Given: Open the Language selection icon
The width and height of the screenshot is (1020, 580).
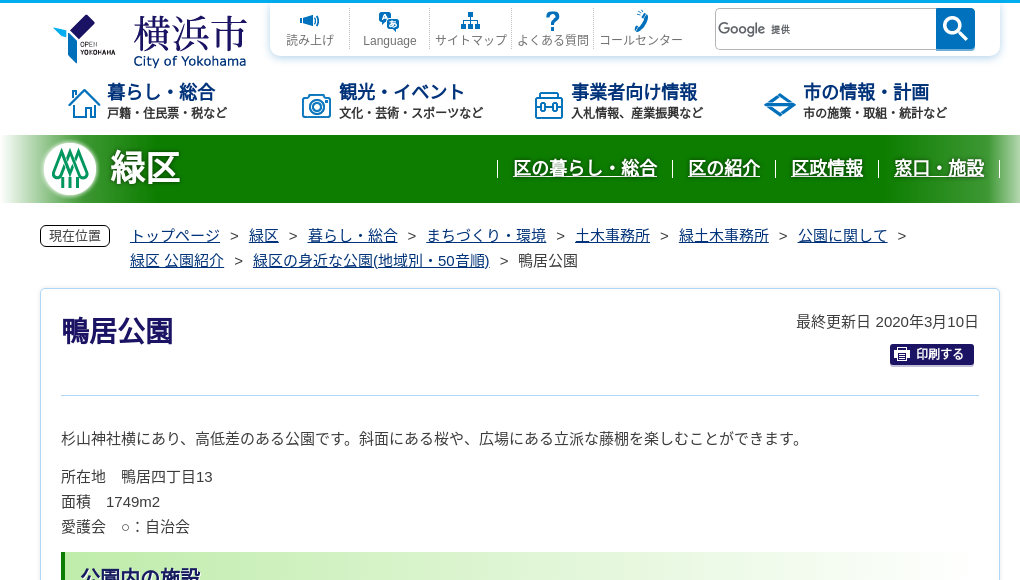Looking at the screenshot, I should (x=389, y=20).
